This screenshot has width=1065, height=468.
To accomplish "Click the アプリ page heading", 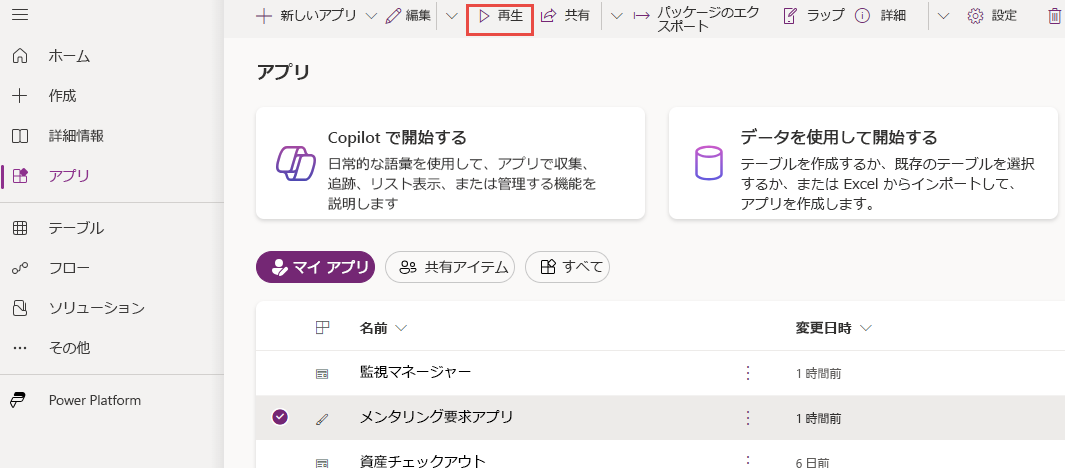I will pos(283,72).
